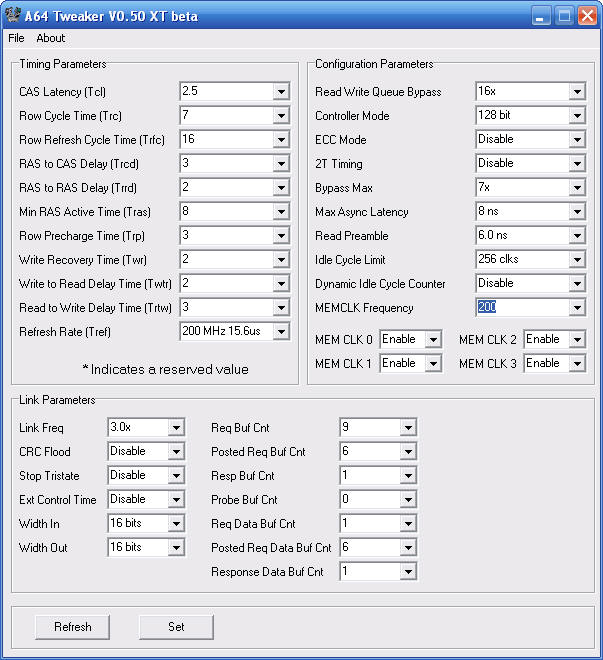
Task: Expand the Max Async Latency dropdown
Action: click(577, 211)
